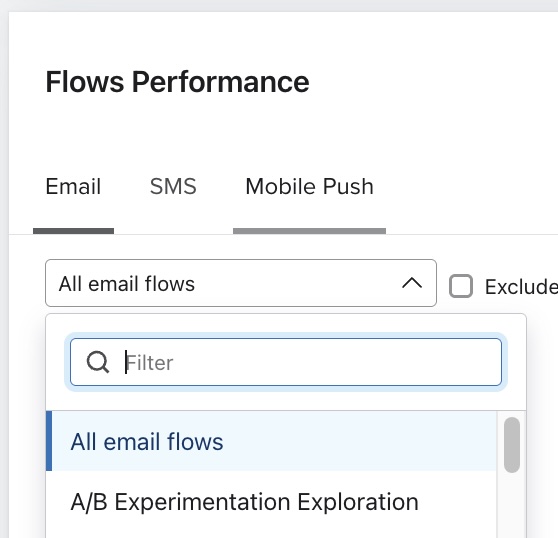
Task: Select the Mobile Push tab
Action: pos(309,186)
